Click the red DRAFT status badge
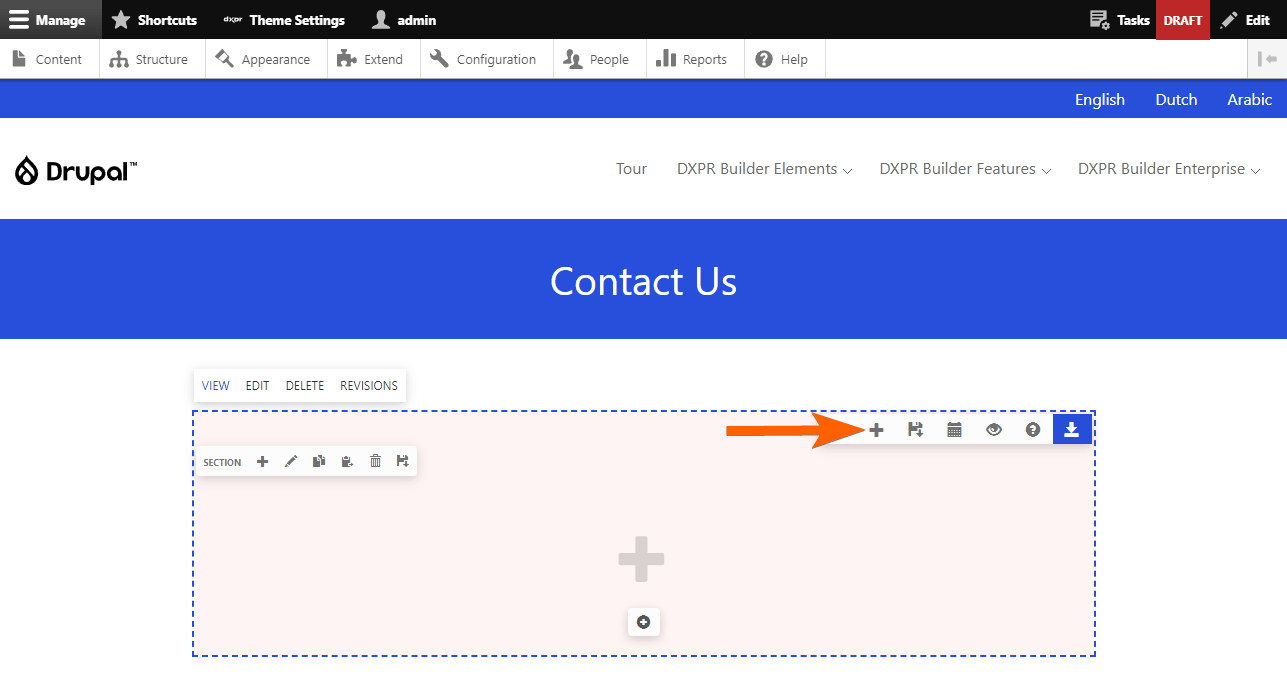Screen dimensions: 1287x681 click(x=1183, y=20)
